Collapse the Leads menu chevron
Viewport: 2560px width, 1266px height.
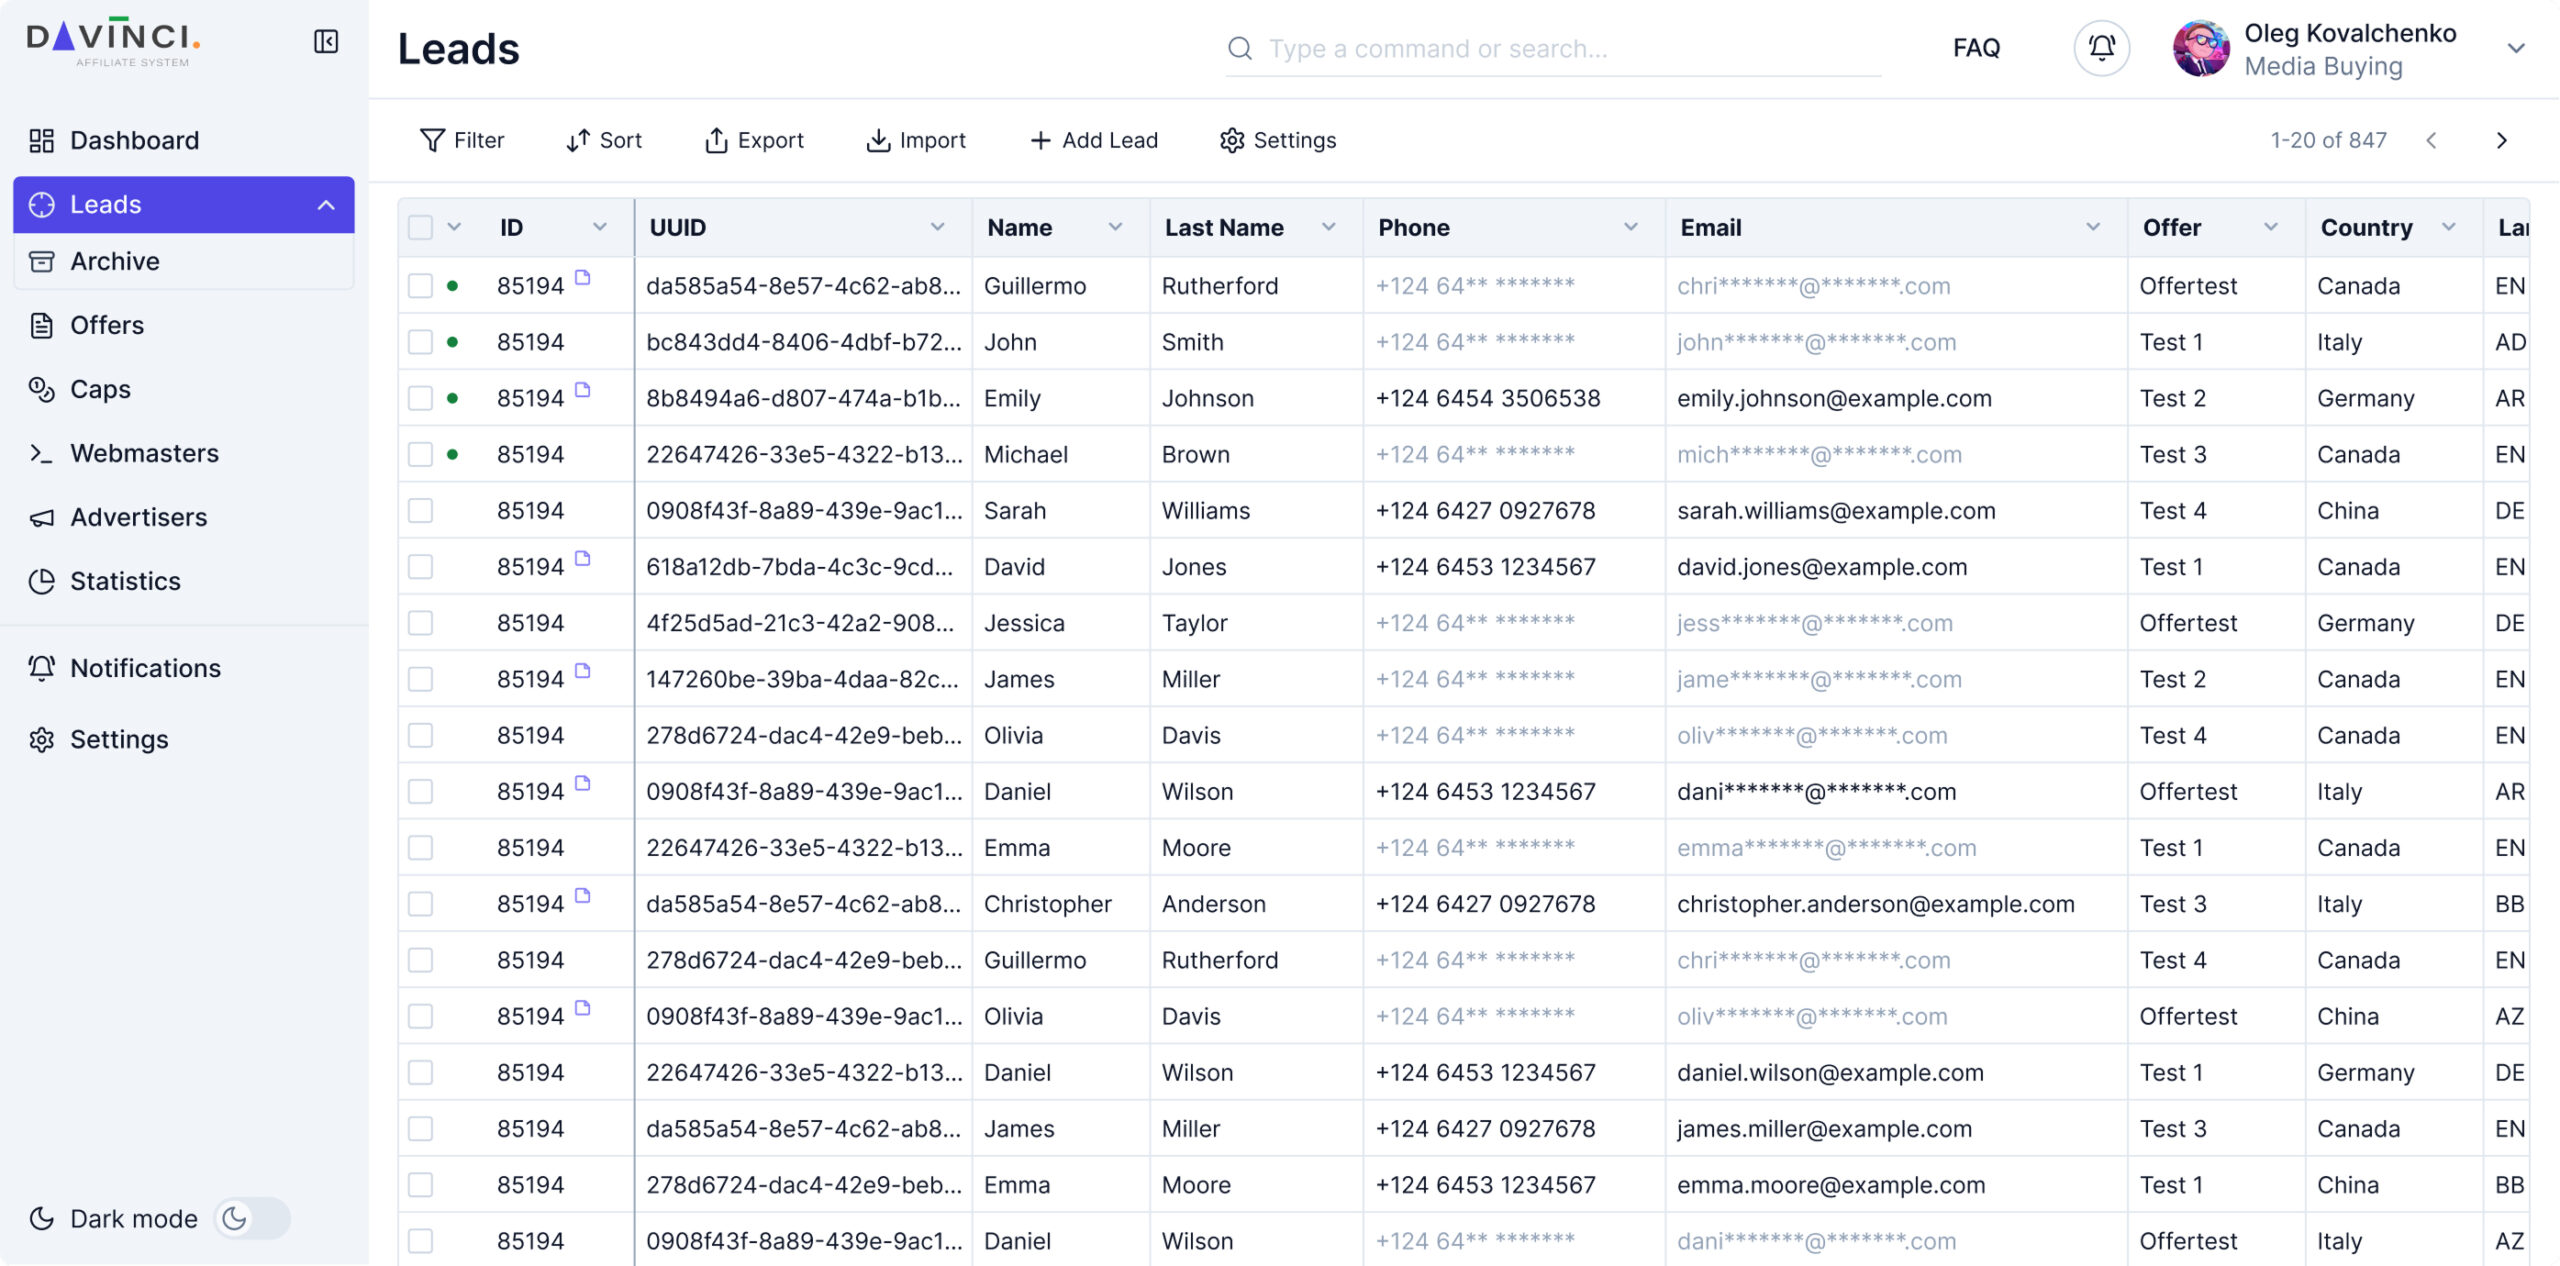coord(326,205)
